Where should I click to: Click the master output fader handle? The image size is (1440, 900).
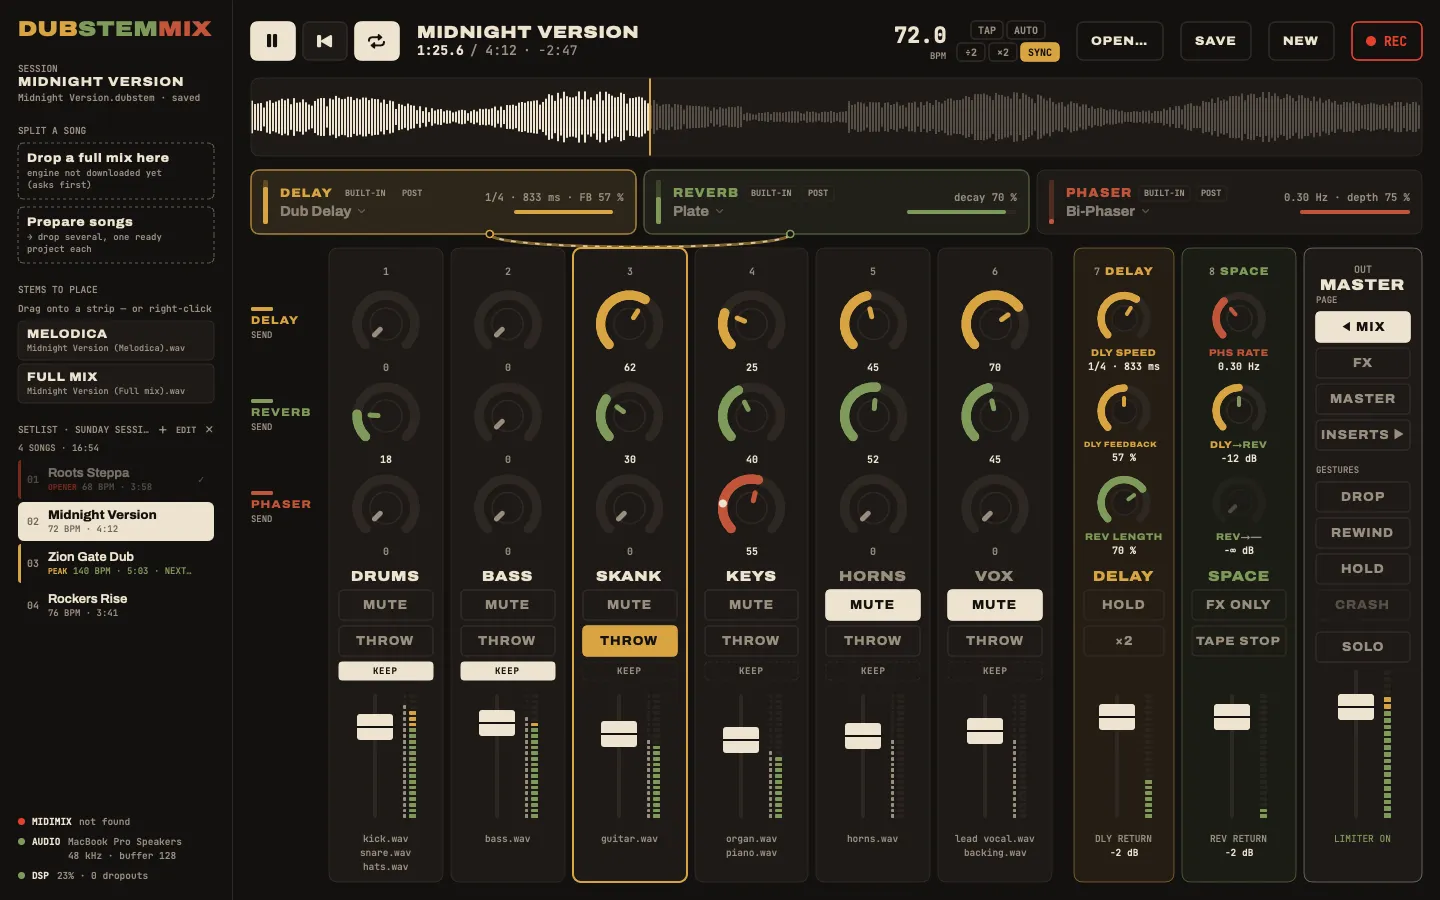tap(1356, 707)
